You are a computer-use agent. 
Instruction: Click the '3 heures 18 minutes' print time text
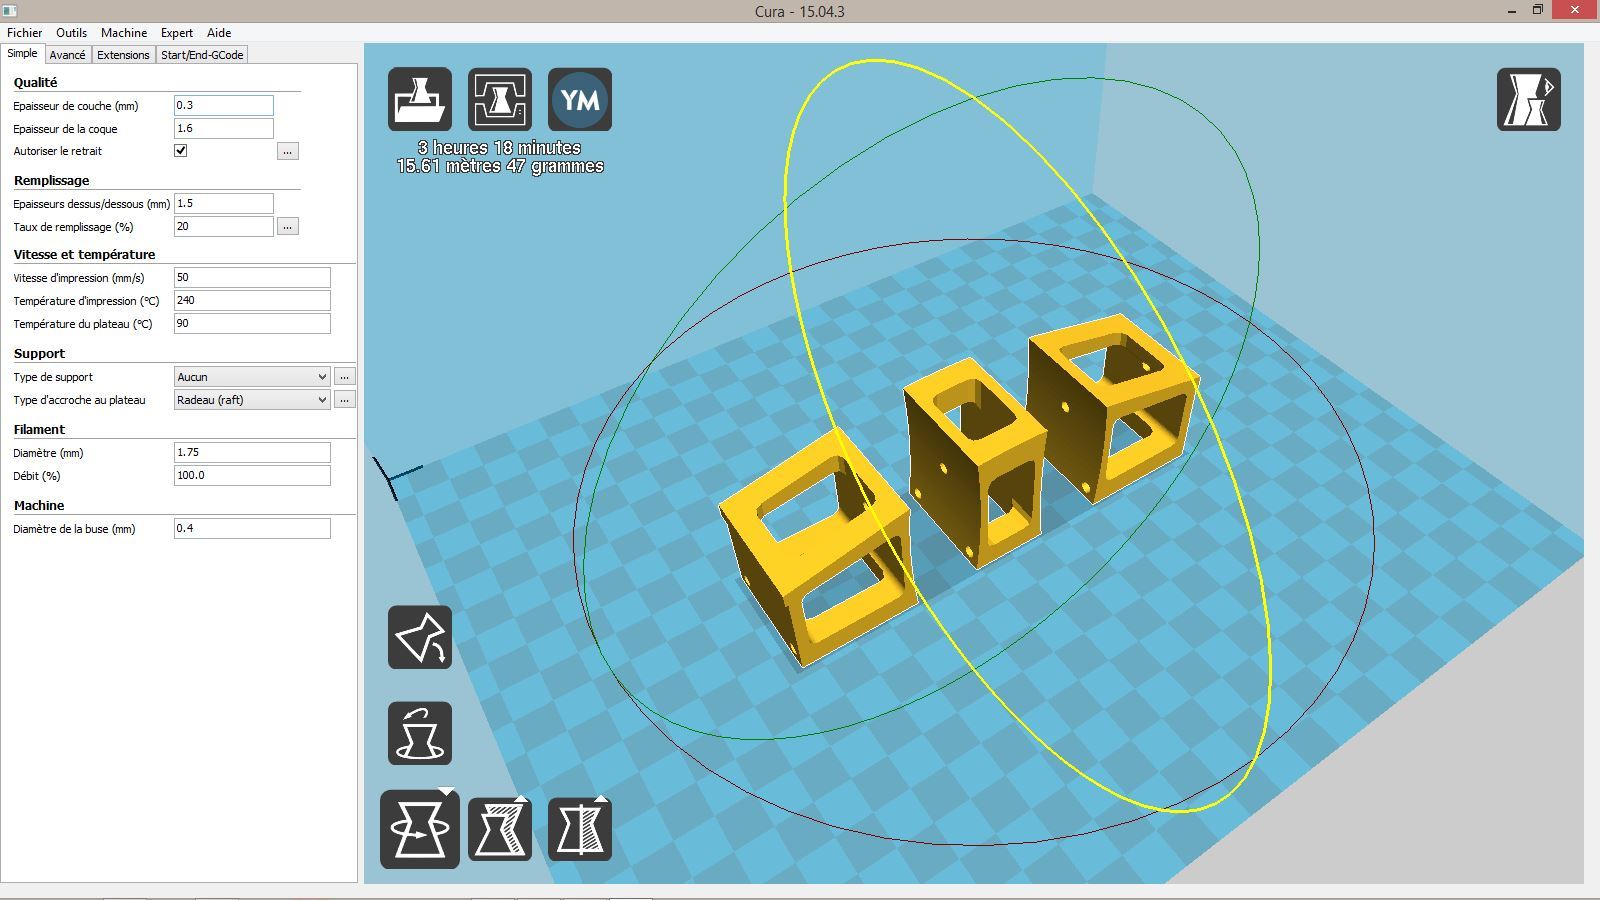[500, 148]
